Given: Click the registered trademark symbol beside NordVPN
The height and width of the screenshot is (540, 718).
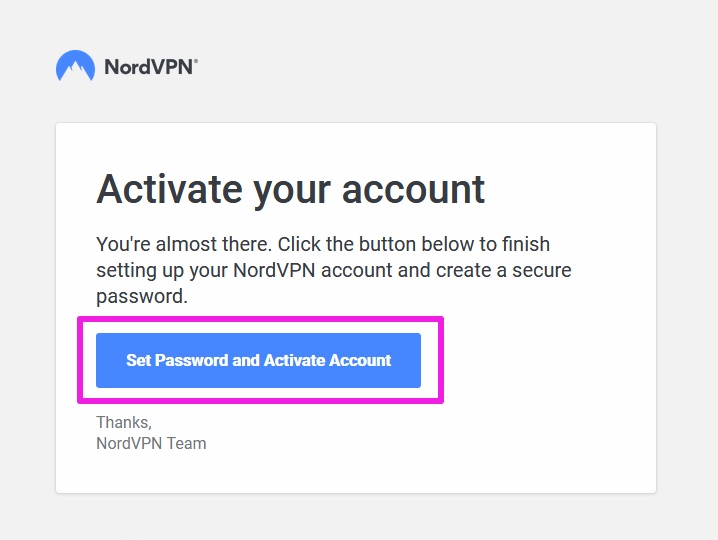Looking at the screenshot, I should pyautogui.click(x=195, y=62).
